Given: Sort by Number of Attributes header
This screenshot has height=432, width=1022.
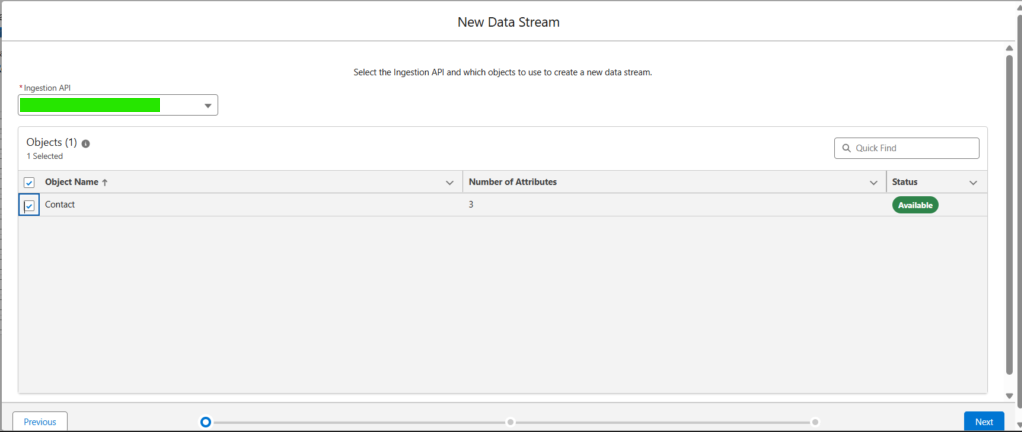Looking at the screenshot, I should [512, 182].
